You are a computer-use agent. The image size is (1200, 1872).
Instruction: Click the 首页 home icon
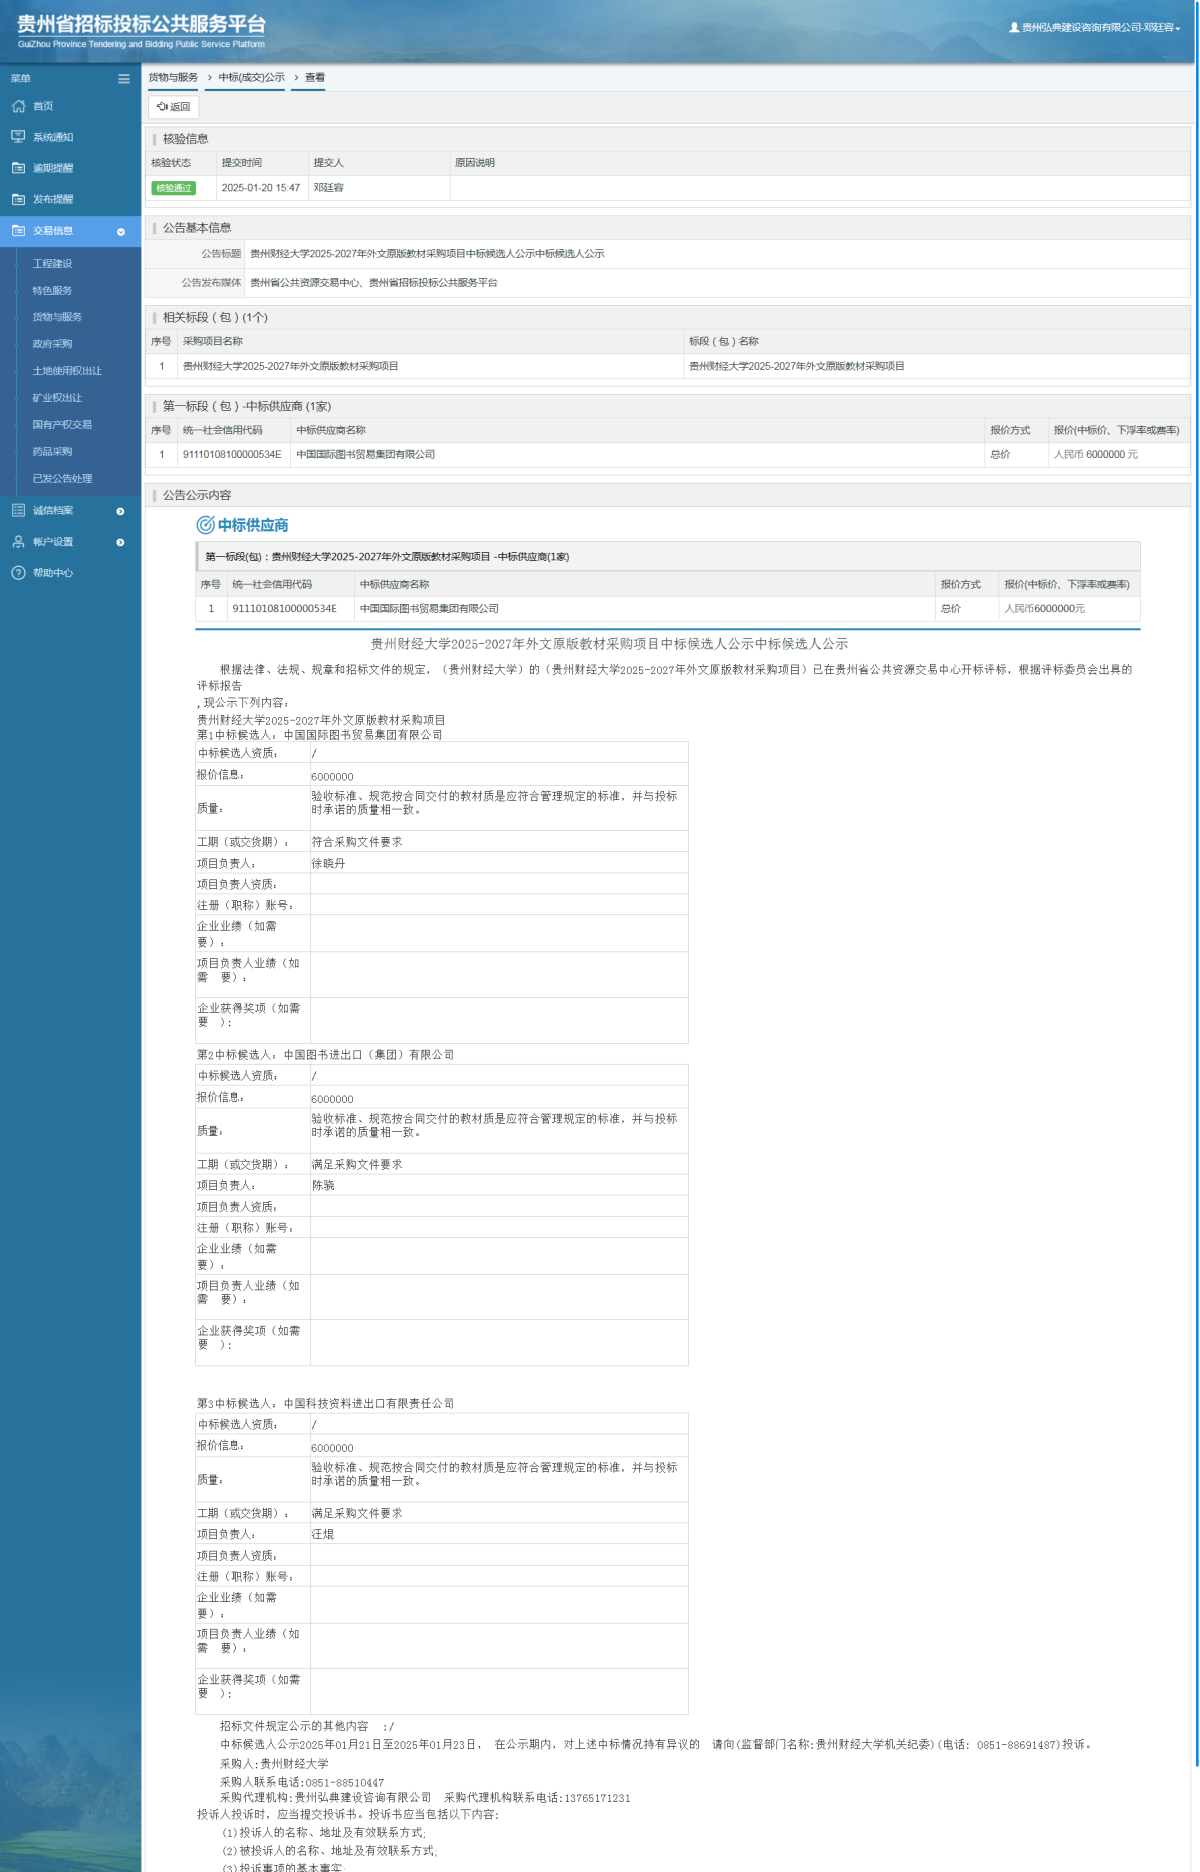pyautogui.click(x=18, y=106)
